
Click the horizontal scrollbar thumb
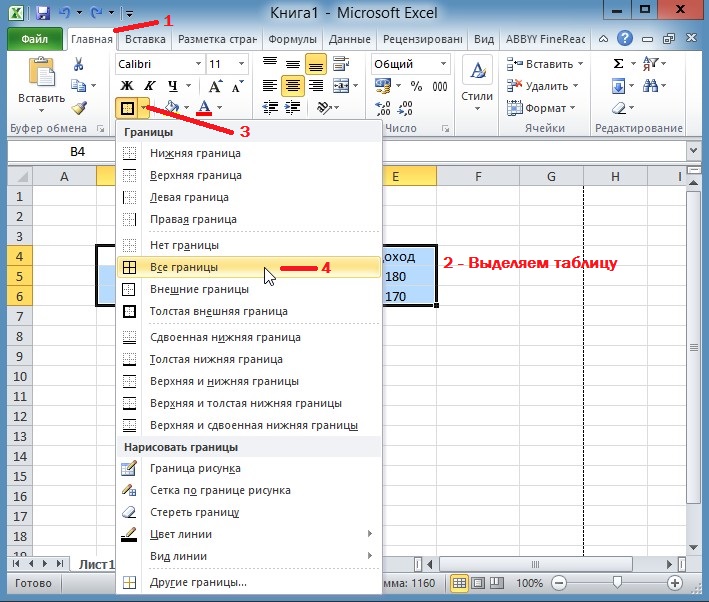[x=535, y=564]
